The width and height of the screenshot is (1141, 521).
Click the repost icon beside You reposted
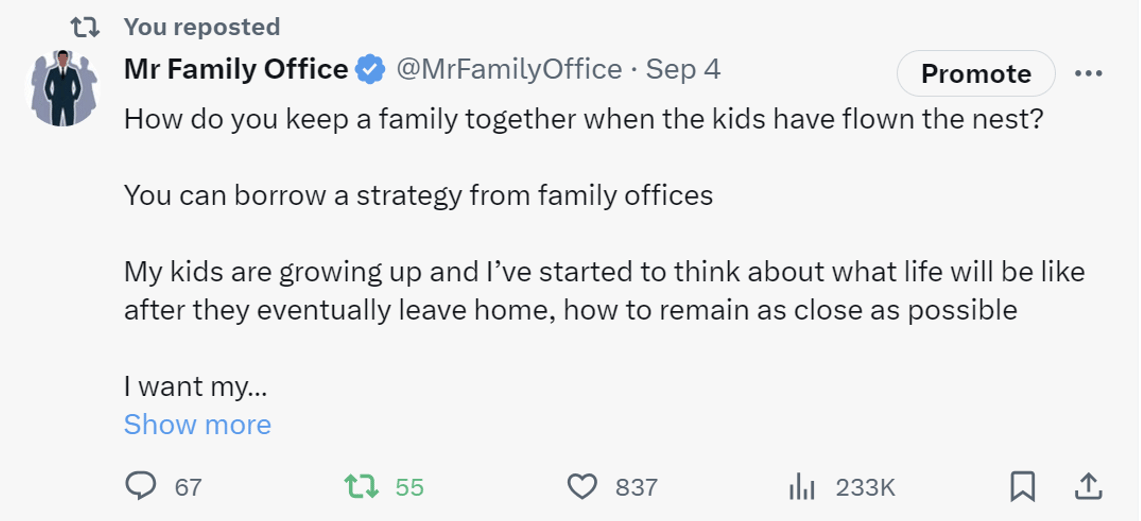pos(87,28)
